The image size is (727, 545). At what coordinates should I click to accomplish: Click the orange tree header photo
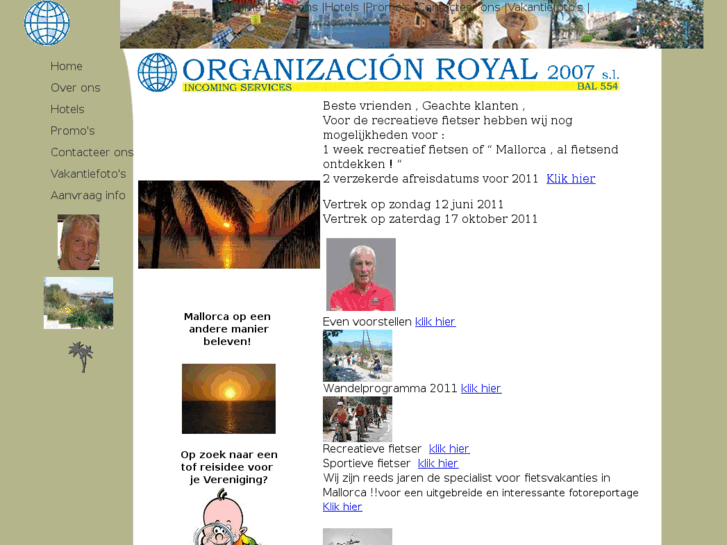[x=670, y=24]
